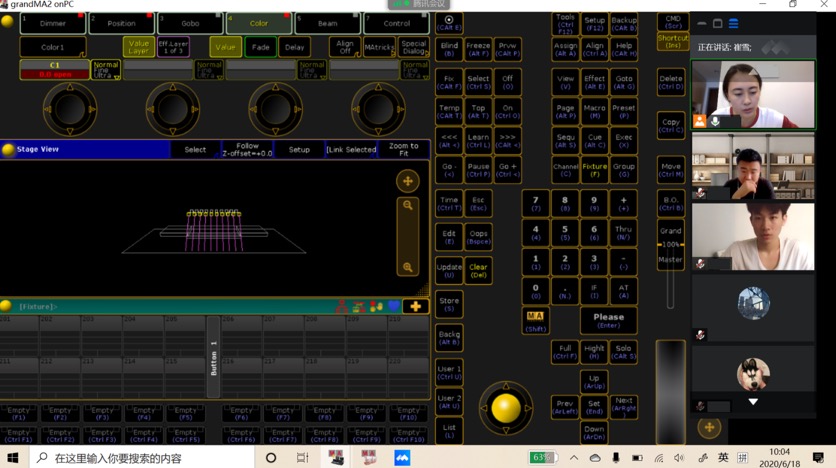Expand more participants with down arrow
This screenshot has height=468, width=836.
(x=753, y=401)
